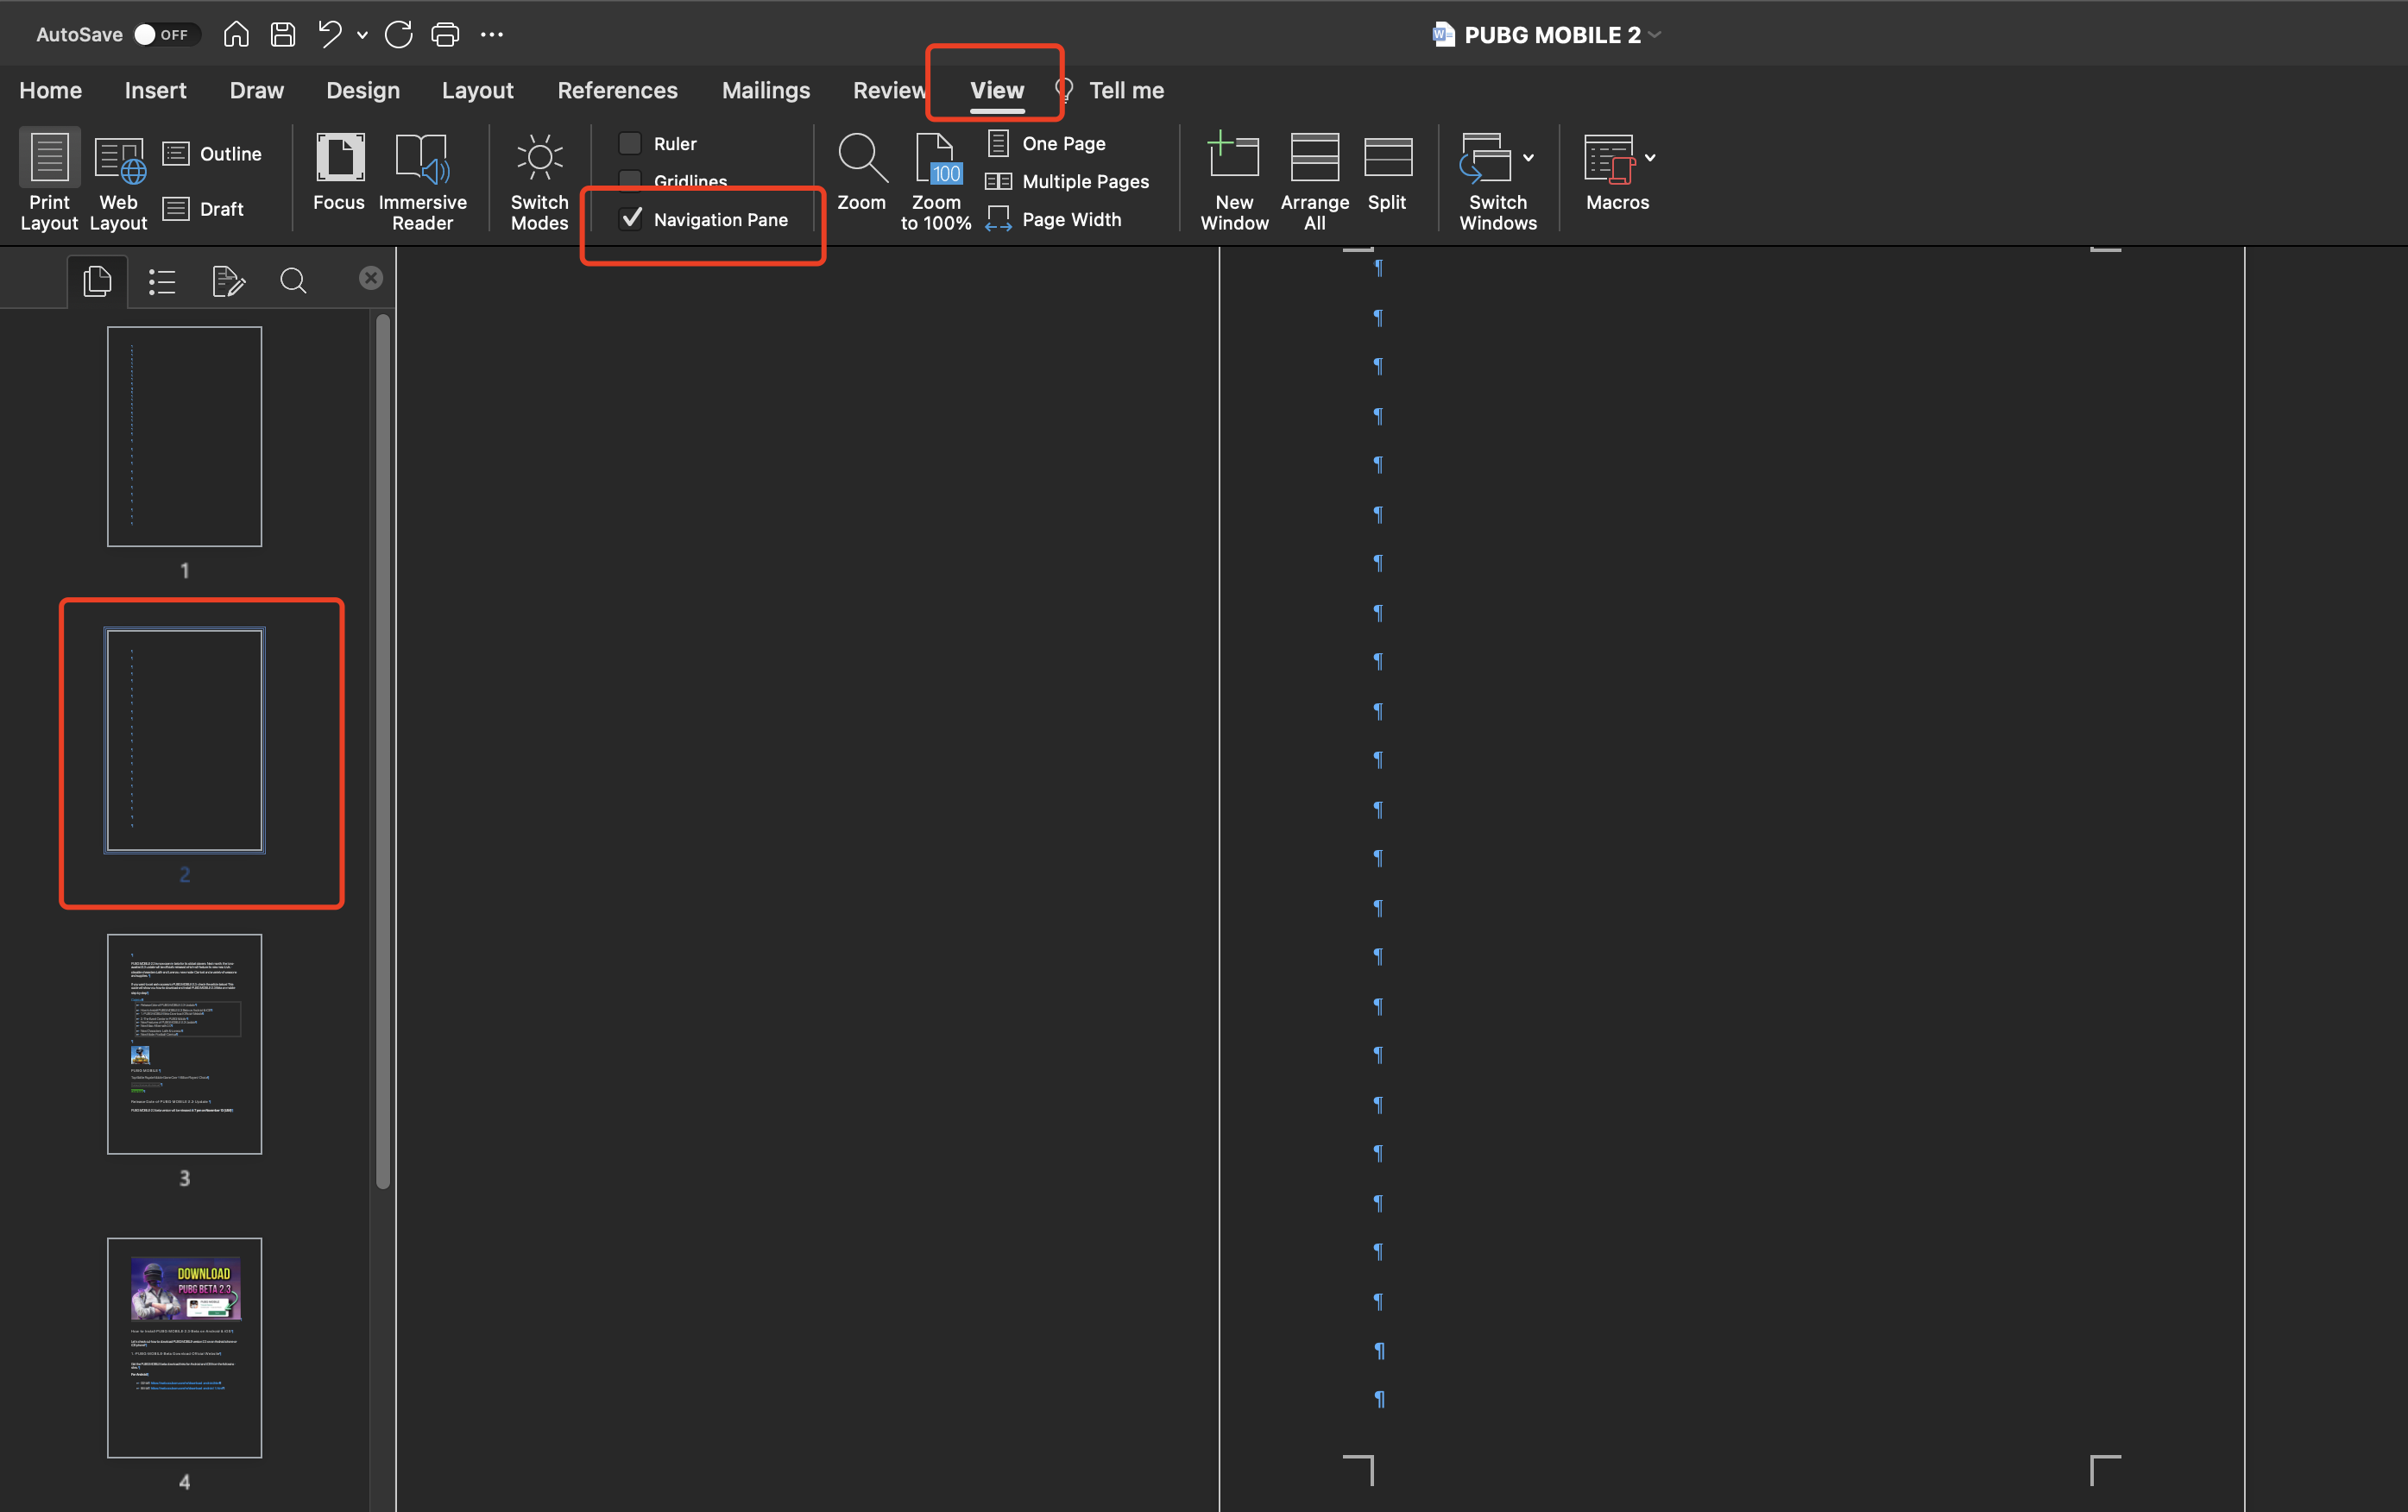Enable the Ruler checkbox

coord(630,143)
